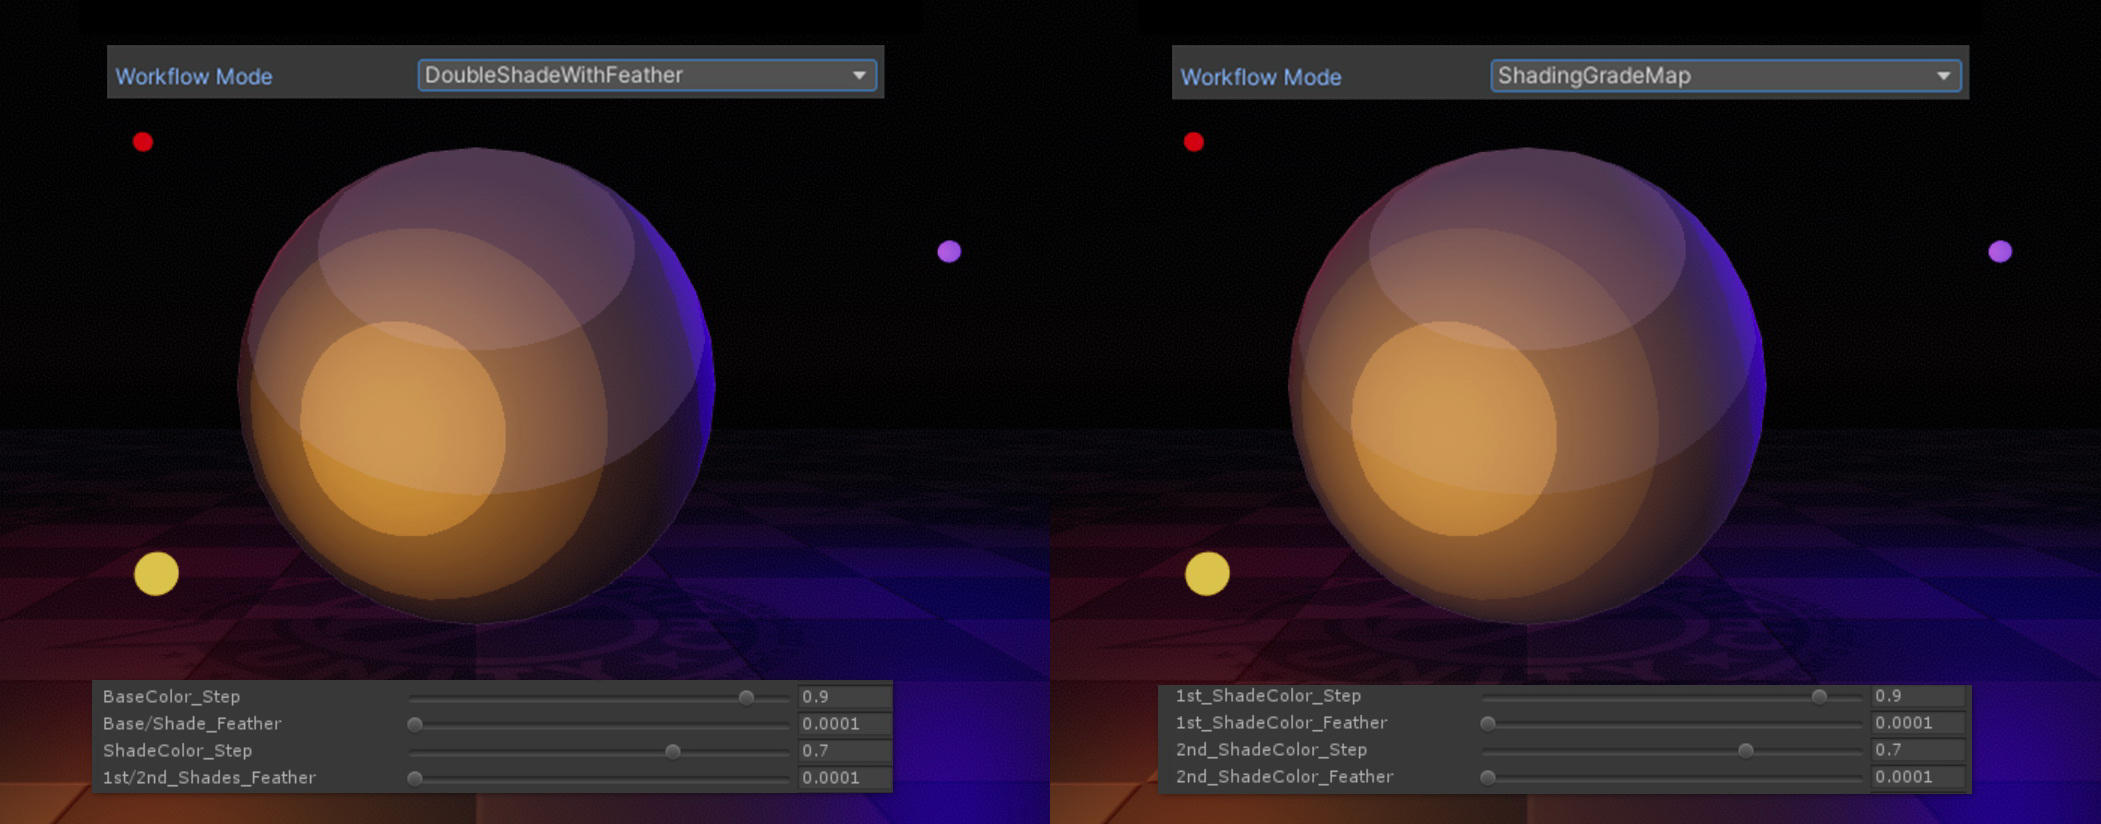
Task: Click the 2nd_ShadeColor_Feather value field
Action: [x=1916, y=777]
